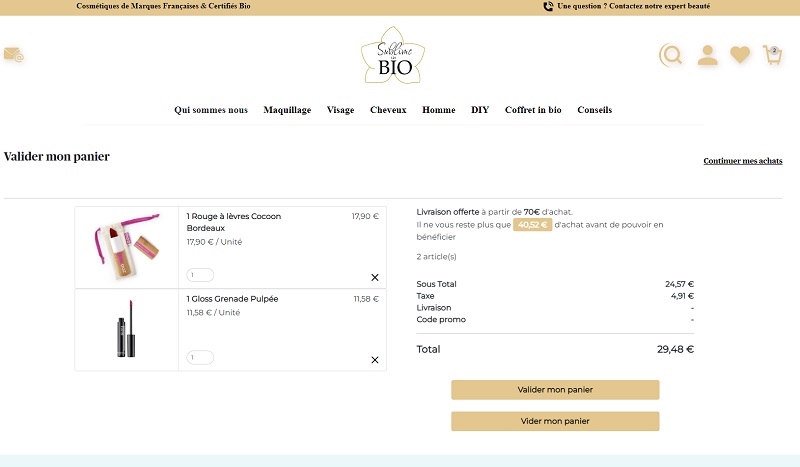The width and height of the screenshot is (800, 467).
Task: Click the newsletter envelope icon
Action: pos(14,54)
